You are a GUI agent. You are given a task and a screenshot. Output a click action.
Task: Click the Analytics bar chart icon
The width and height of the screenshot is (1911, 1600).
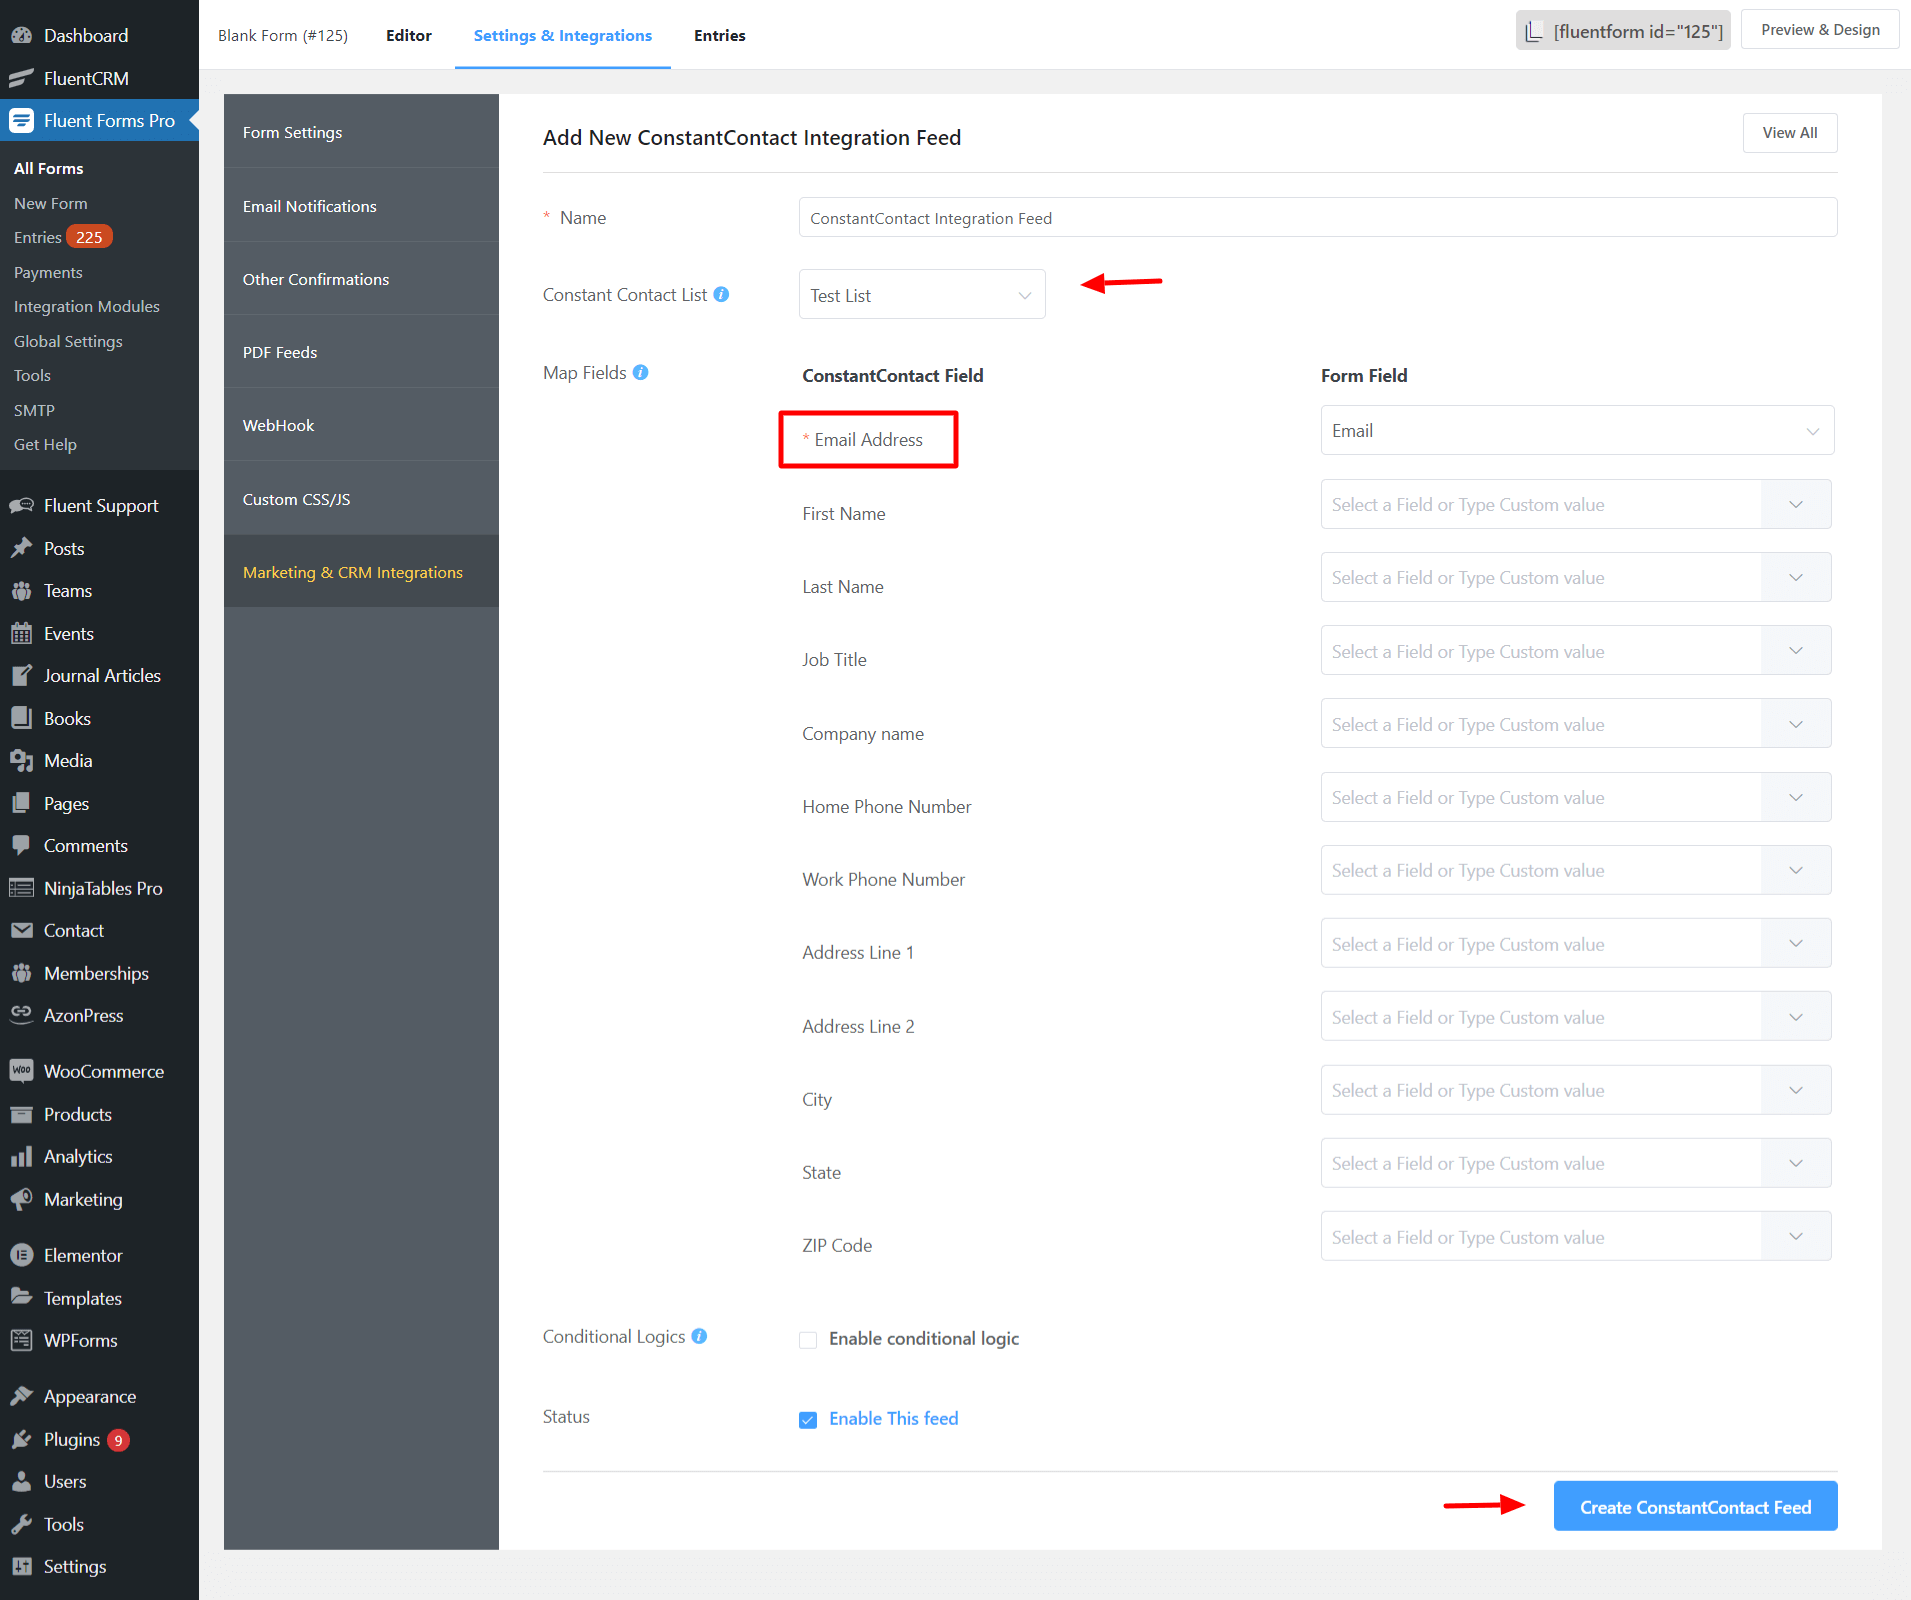pyautogui.click(x=21, y=1157)
